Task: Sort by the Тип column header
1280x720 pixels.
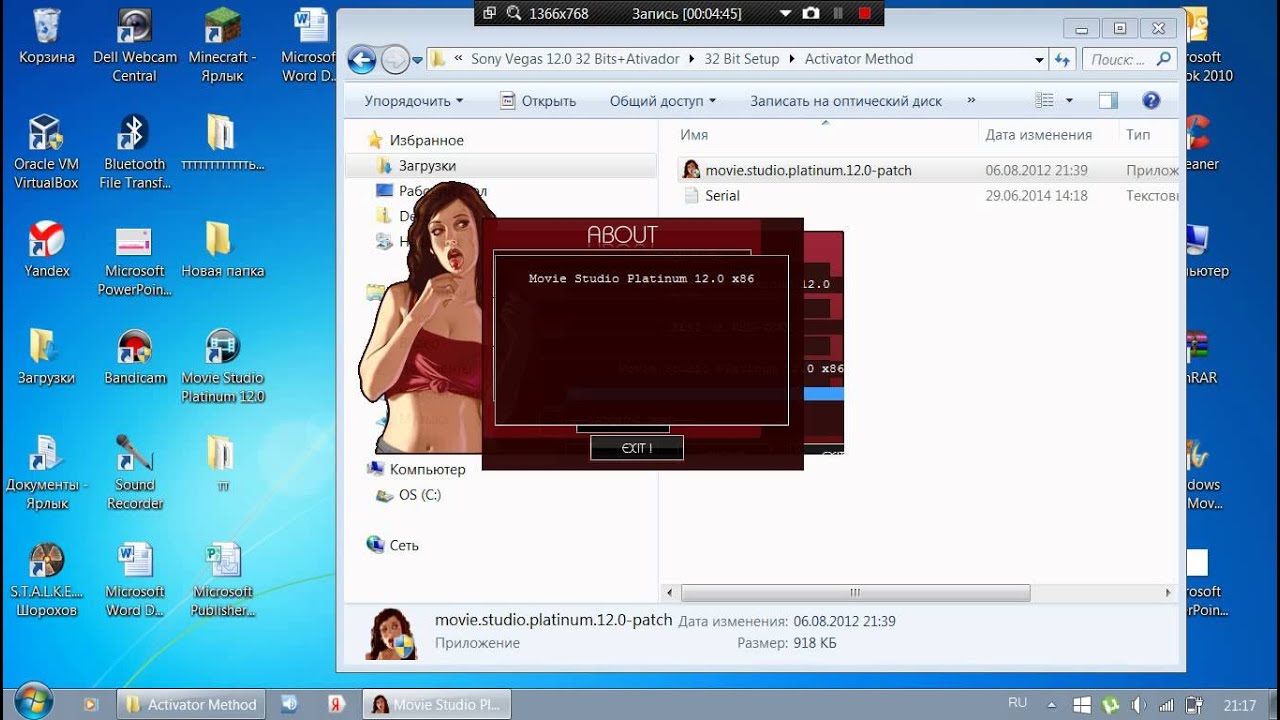Action: coord(1138,134)
